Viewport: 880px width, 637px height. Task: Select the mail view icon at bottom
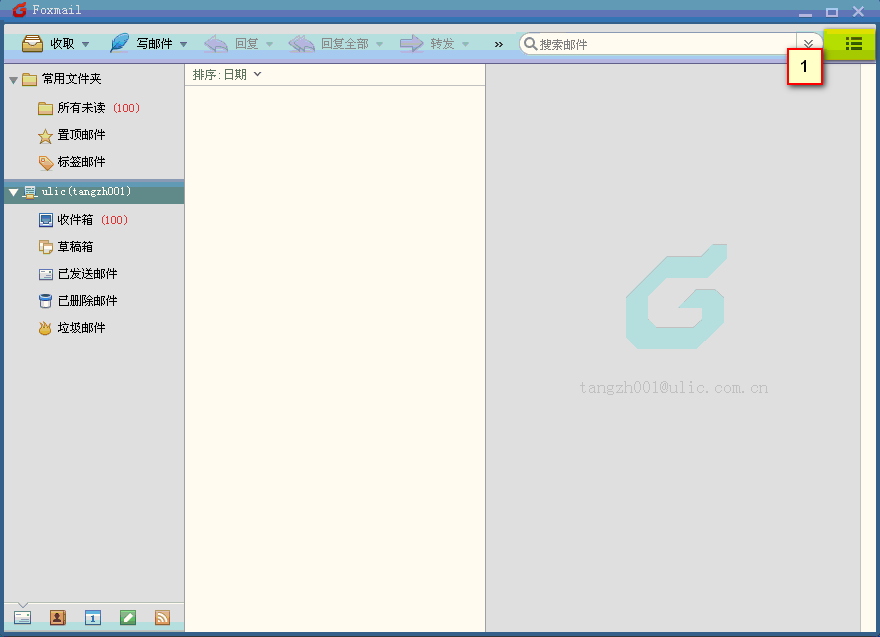tap(22, 617)
